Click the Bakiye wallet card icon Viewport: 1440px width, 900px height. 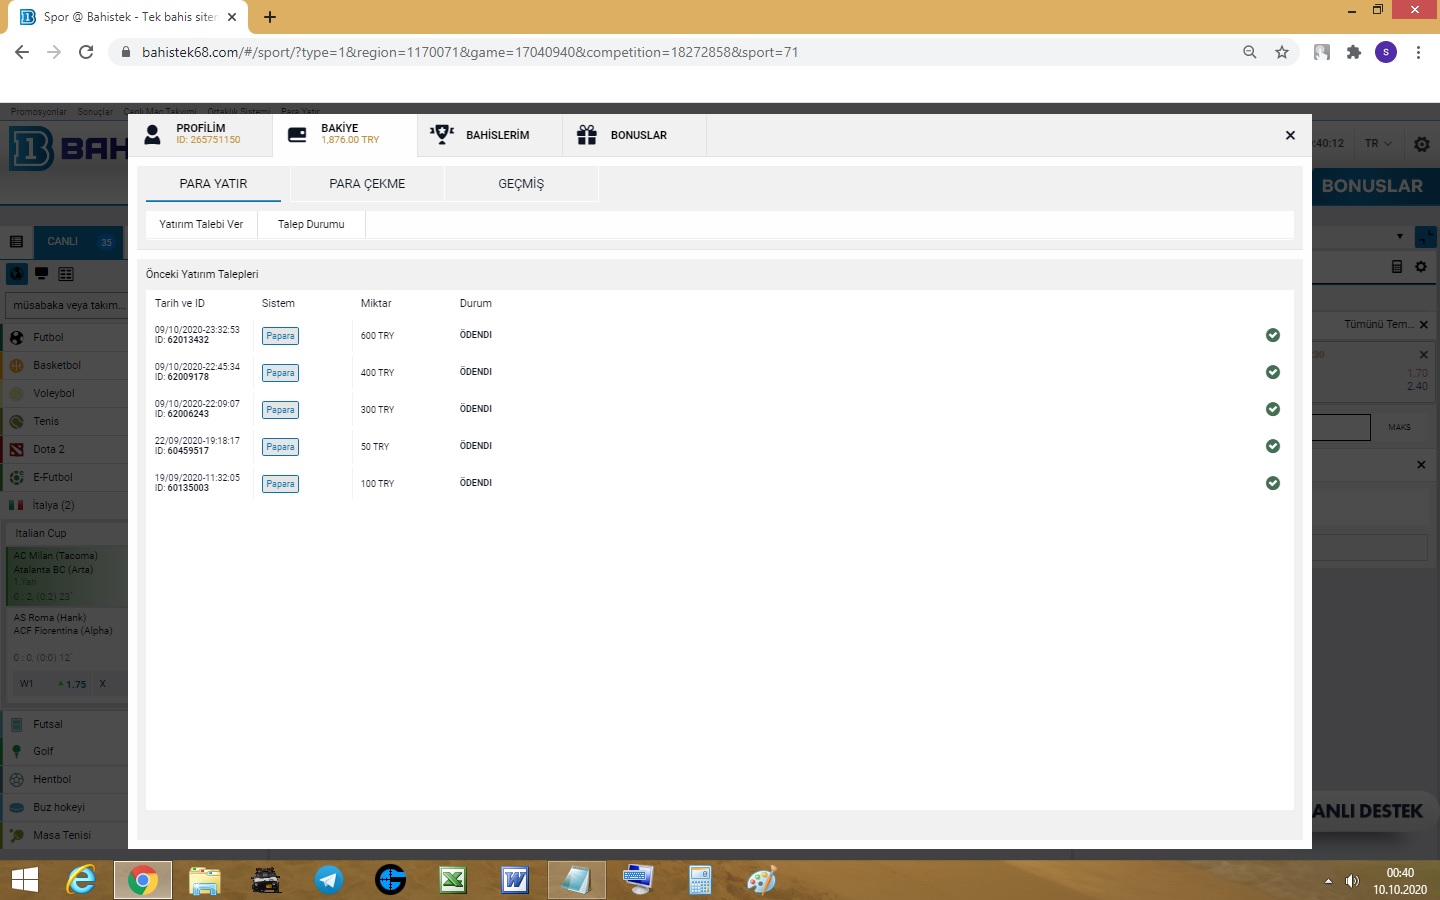tap(297, 135)
